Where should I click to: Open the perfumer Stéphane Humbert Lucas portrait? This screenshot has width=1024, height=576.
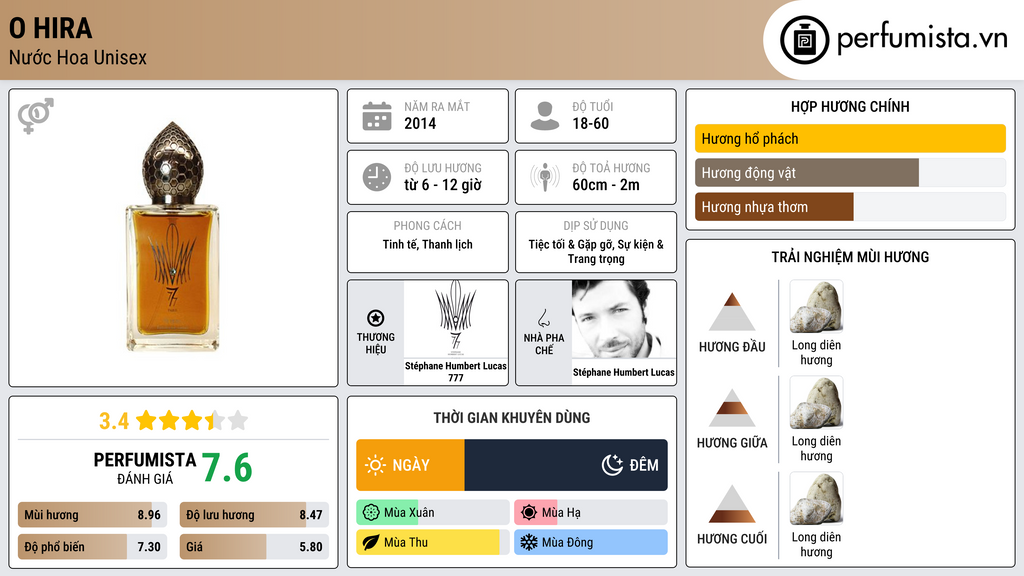tap(624, 319)
